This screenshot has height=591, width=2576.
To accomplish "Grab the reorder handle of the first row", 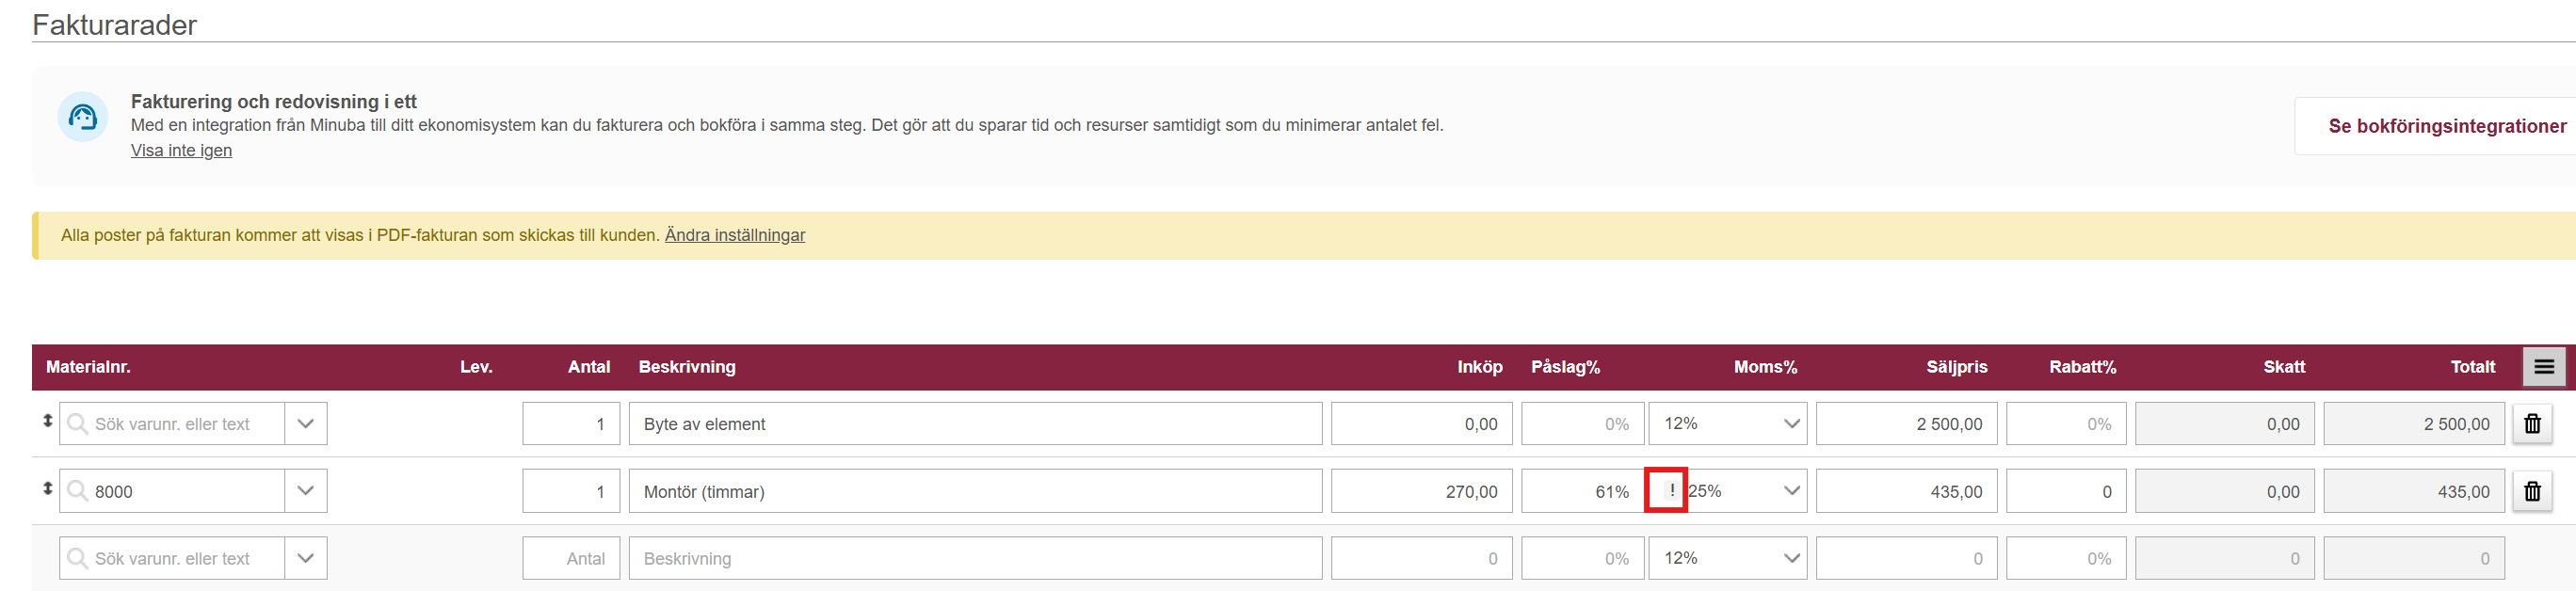I will [x=47, y=421].
